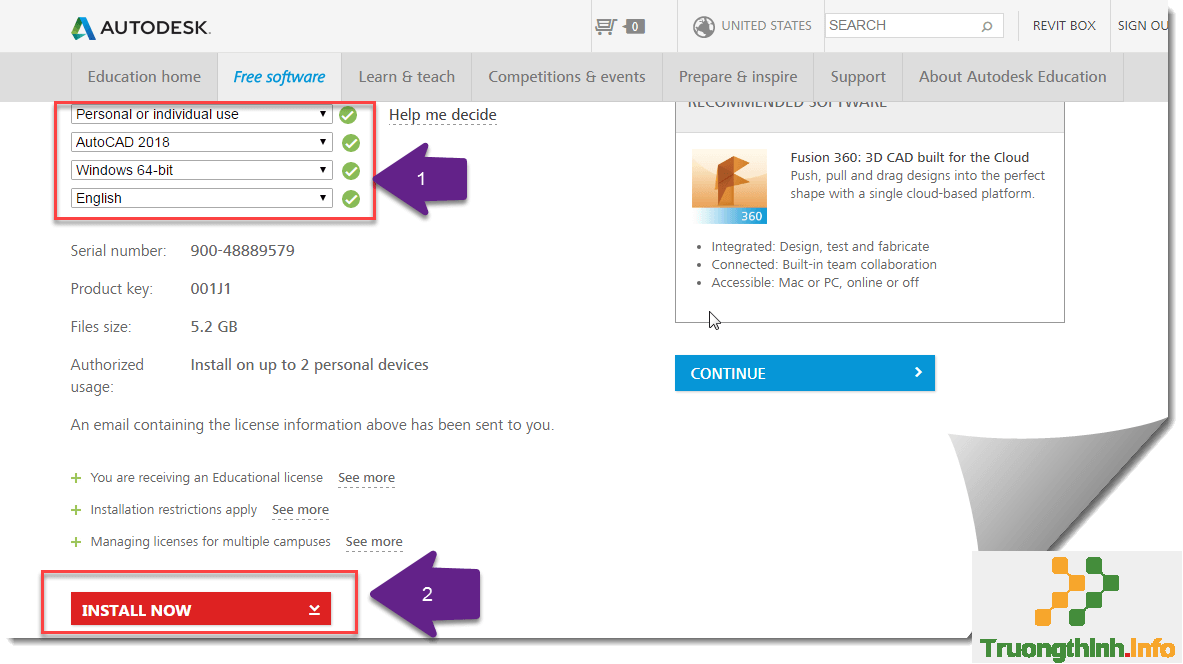Click the Fusion 360 heading text

tap(910, 157)
